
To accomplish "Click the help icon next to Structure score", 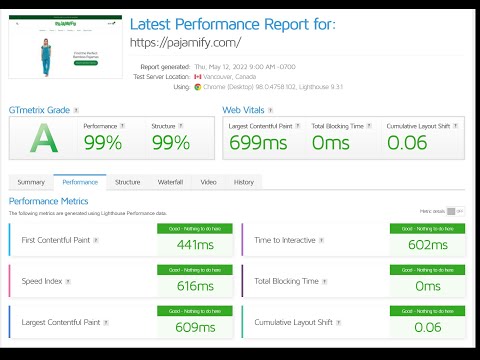I will point(181,126).
